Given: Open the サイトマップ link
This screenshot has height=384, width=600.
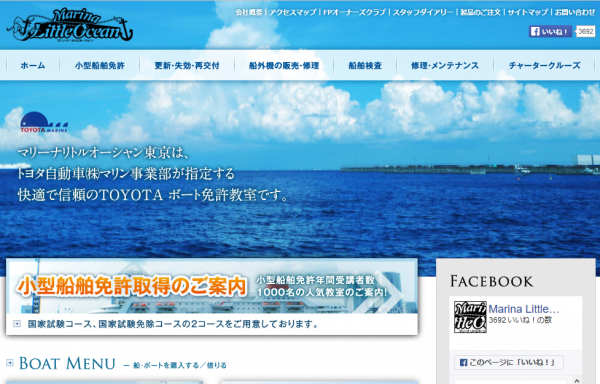Looking at the screenshot, I should [x=528, y=12].
